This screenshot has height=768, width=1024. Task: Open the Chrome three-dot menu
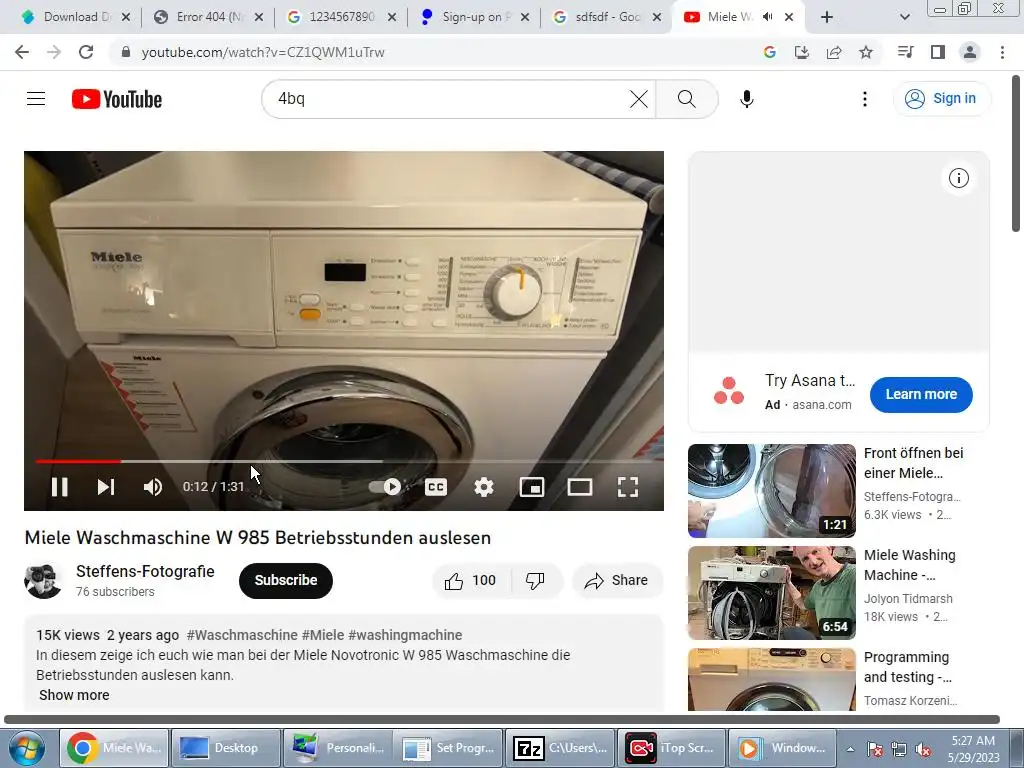tap(1002, 52)
